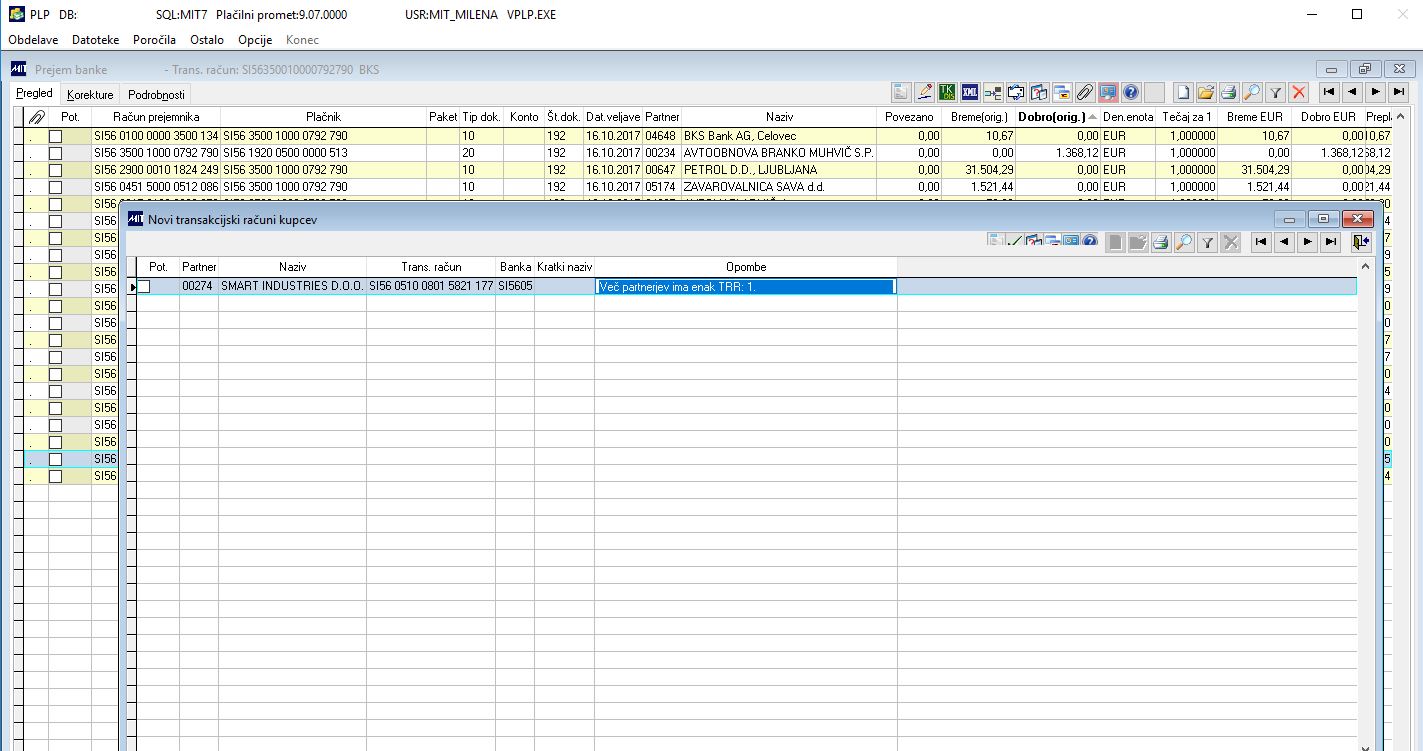Click the SI5605 bank cell in dialog

pyautogui.click(x=515, y=286)
